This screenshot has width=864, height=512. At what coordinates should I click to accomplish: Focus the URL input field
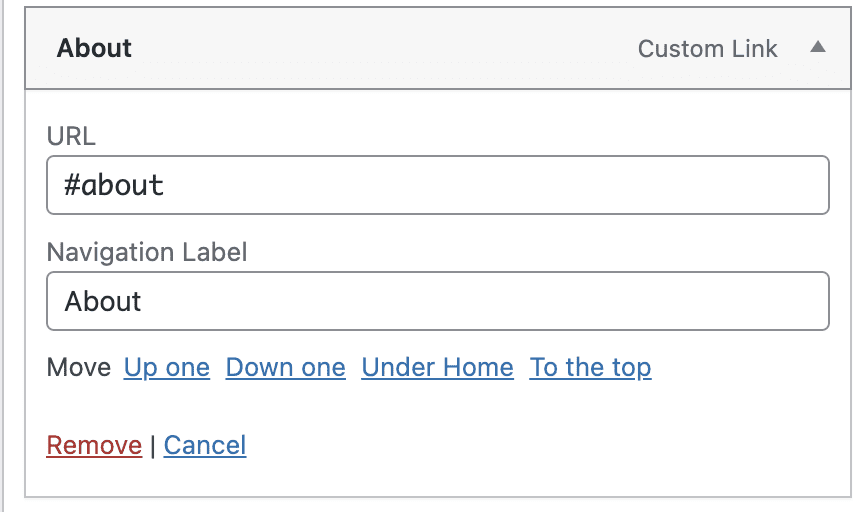[x=438, y=185]
